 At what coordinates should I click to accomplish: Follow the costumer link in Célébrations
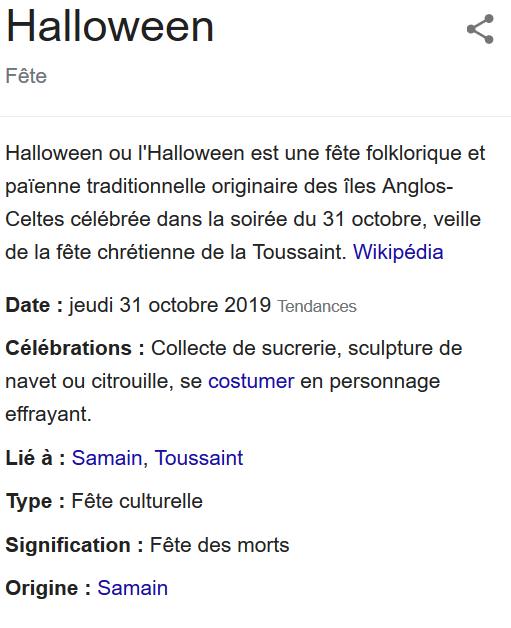click(251, 381)
